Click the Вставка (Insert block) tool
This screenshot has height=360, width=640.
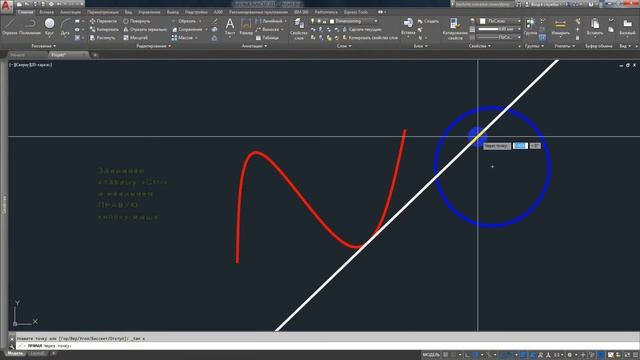(x=408, y=27)
